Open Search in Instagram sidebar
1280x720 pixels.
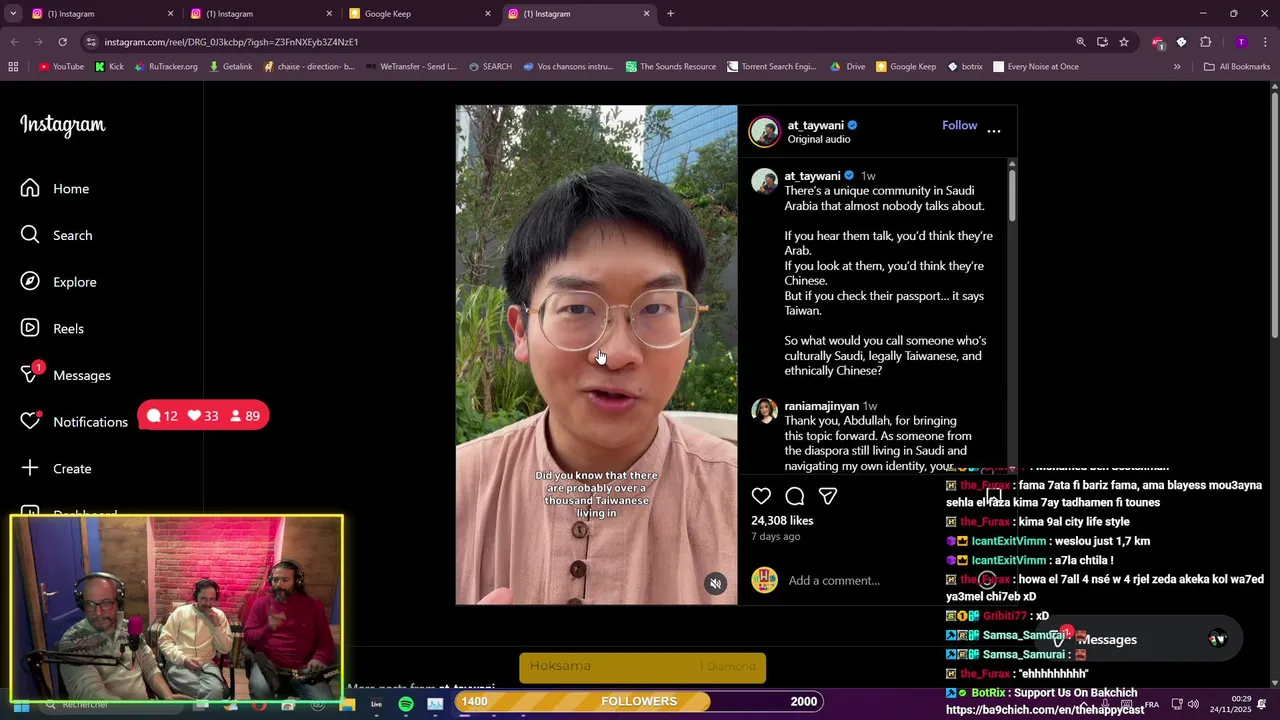tap(57, 235)
